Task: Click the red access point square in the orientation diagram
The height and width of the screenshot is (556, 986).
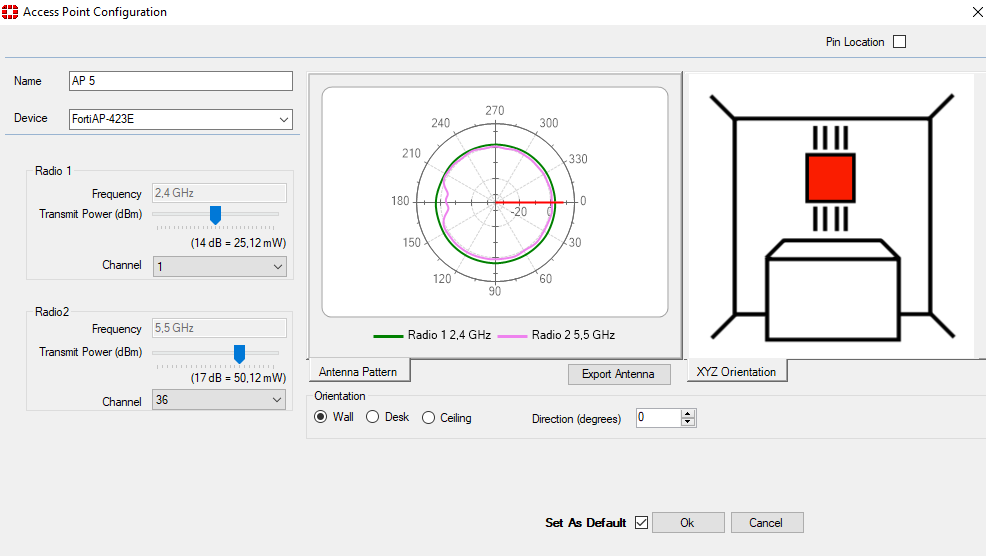Action: [x=830, y=178]
